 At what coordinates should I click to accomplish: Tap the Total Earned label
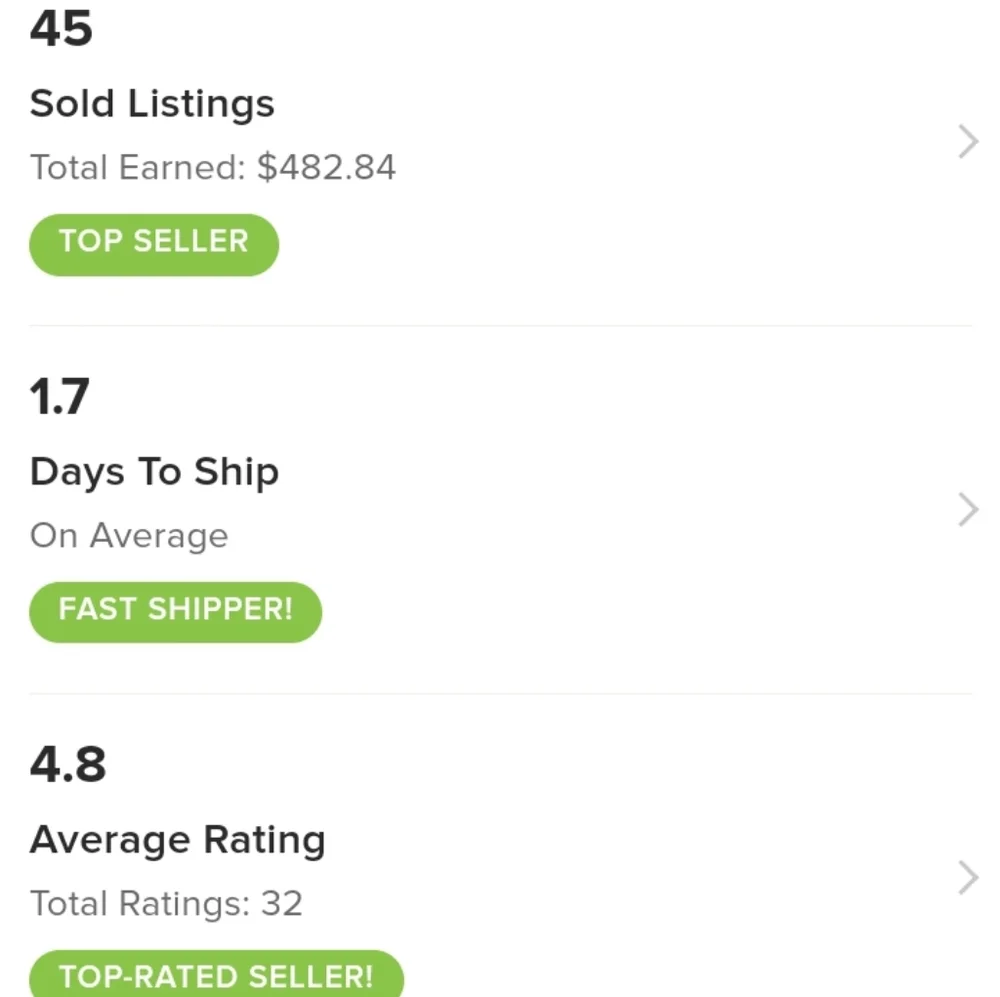point(137,167)
